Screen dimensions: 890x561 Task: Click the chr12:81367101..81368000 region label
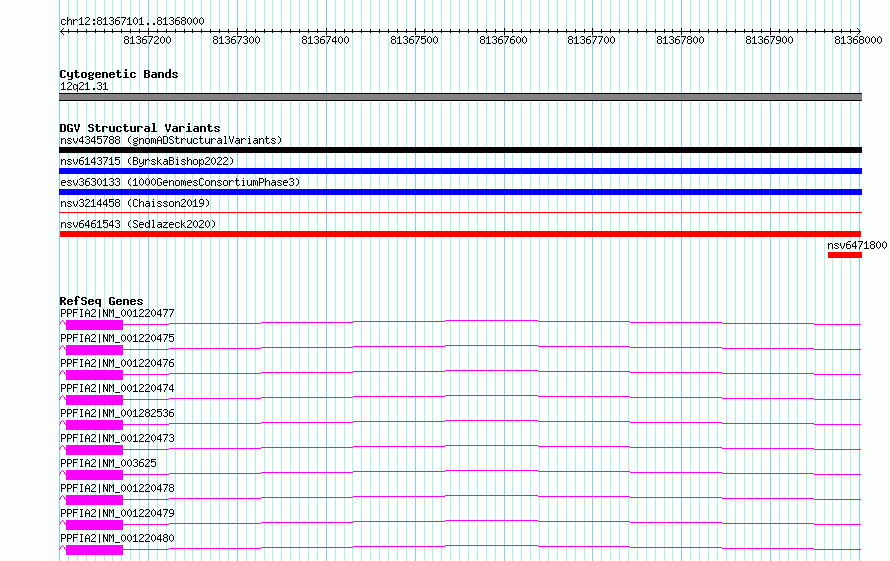click(x=132, y=21)
